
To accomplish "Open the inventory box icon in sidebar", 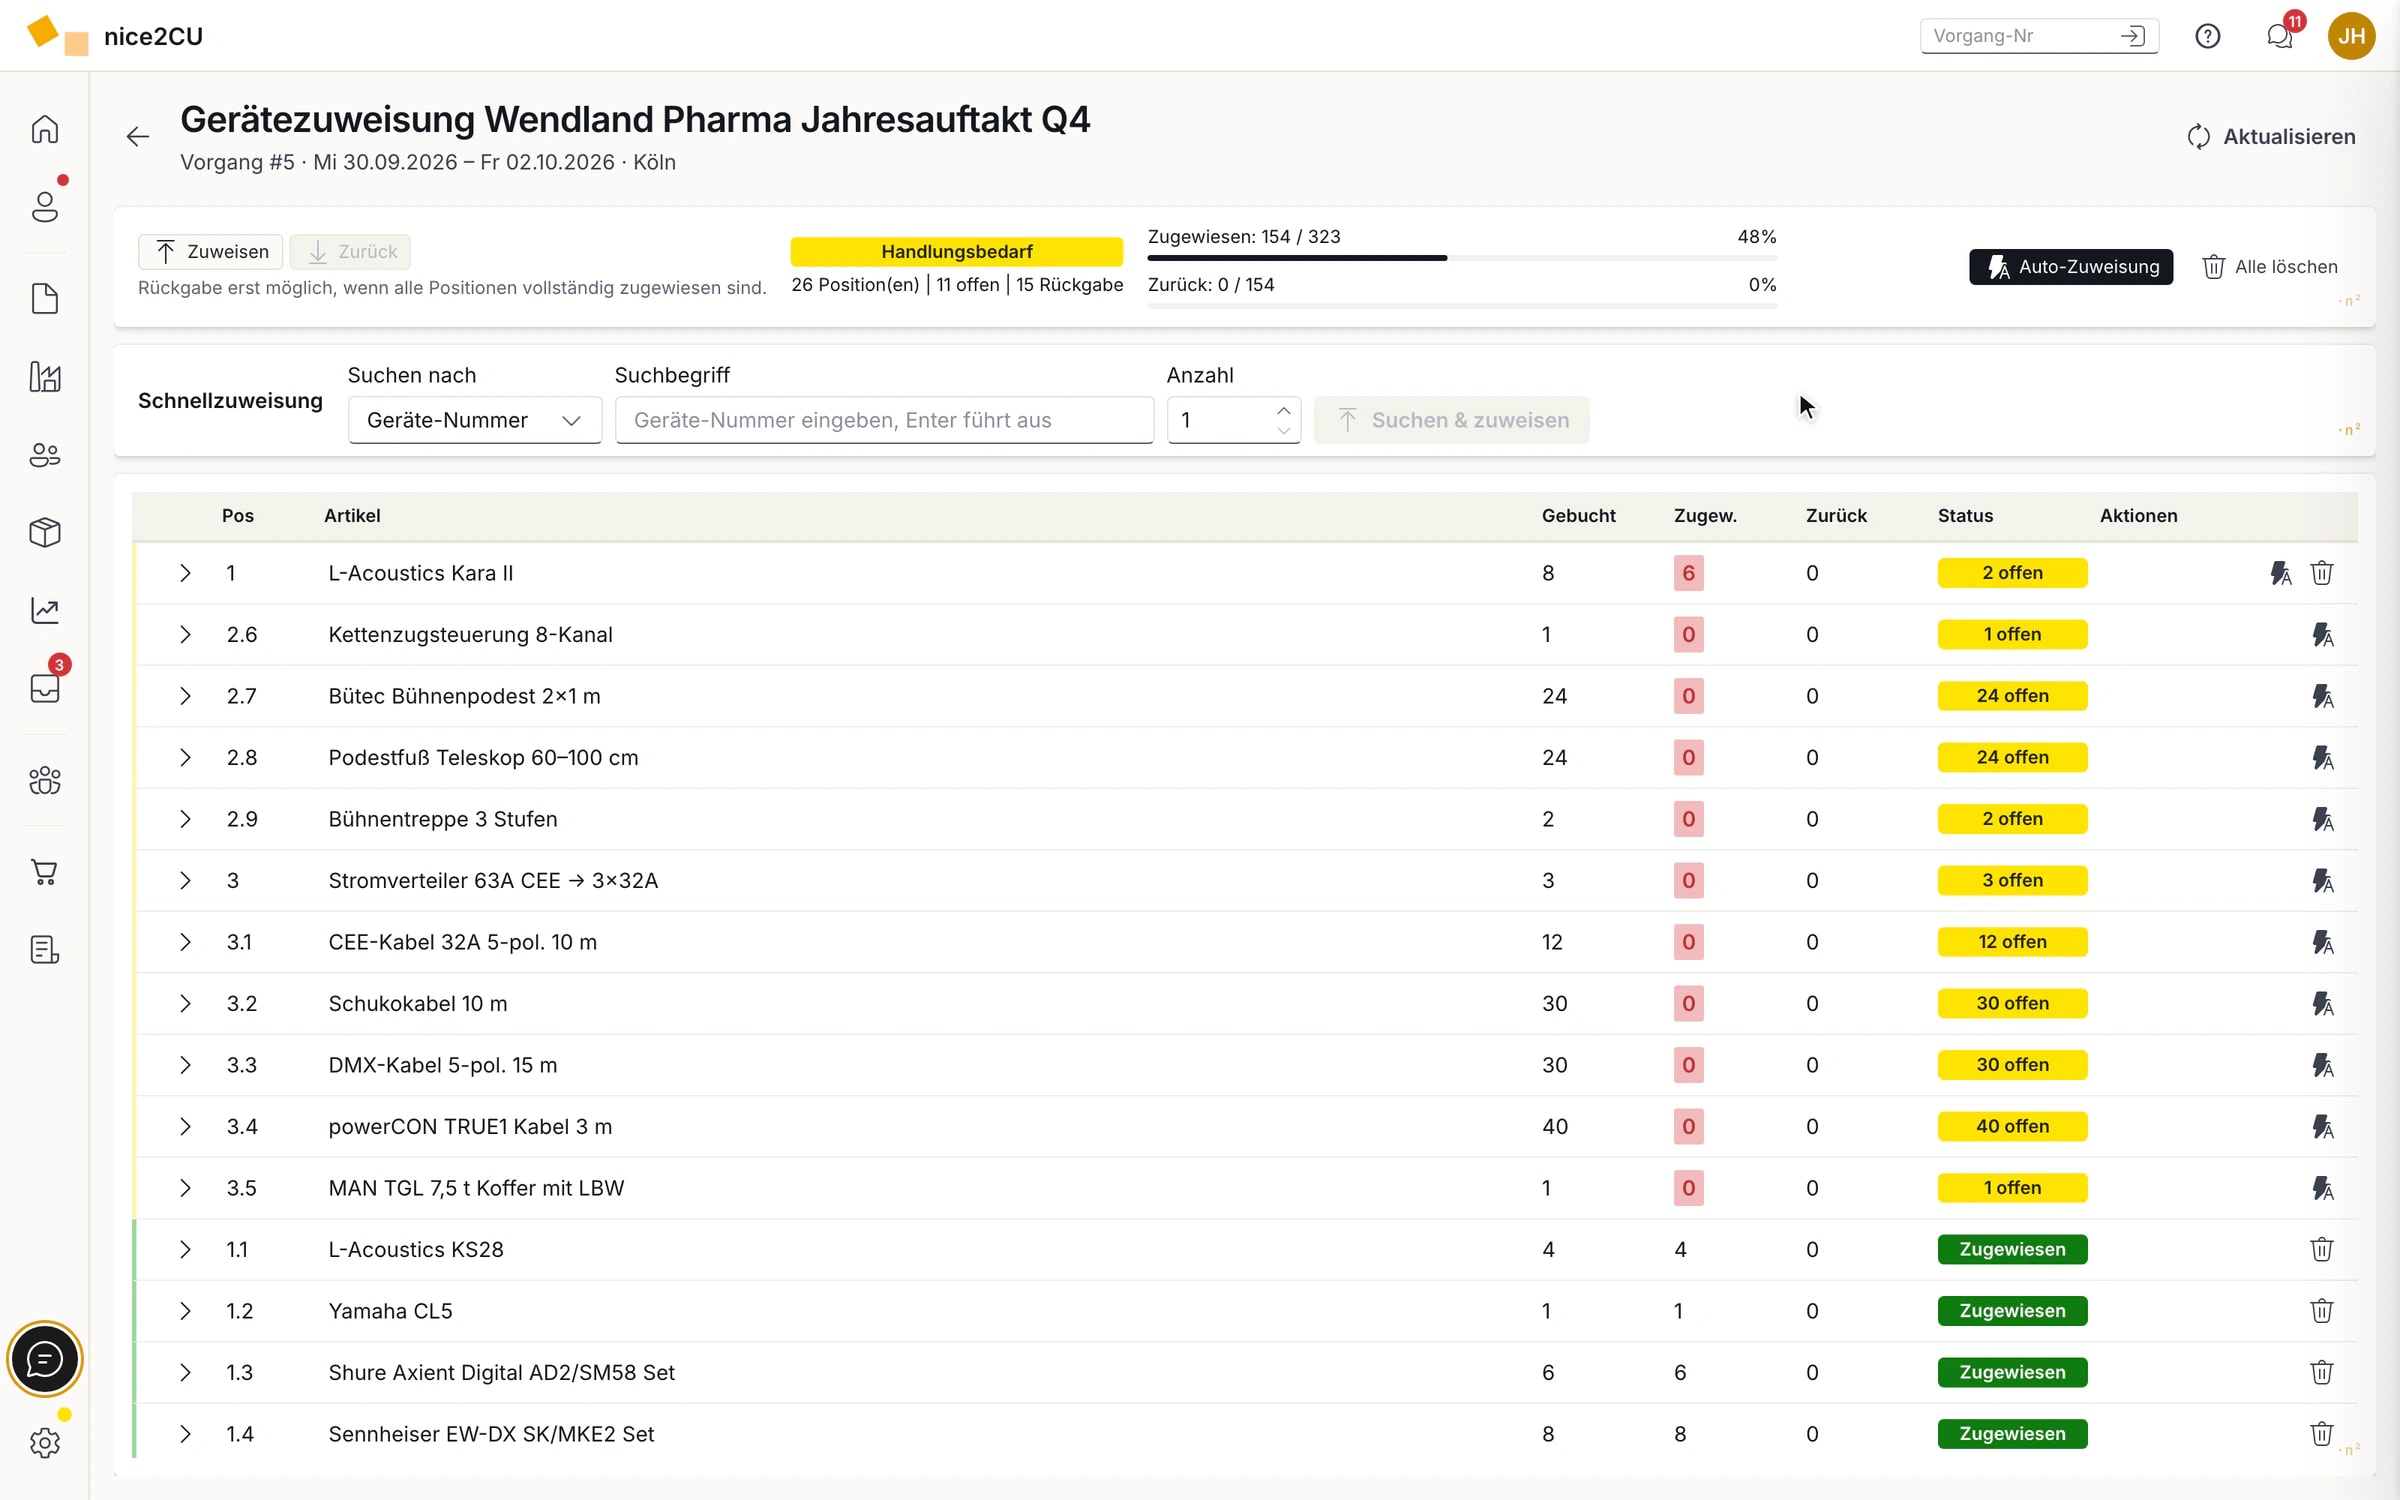I will coord(45,532).
